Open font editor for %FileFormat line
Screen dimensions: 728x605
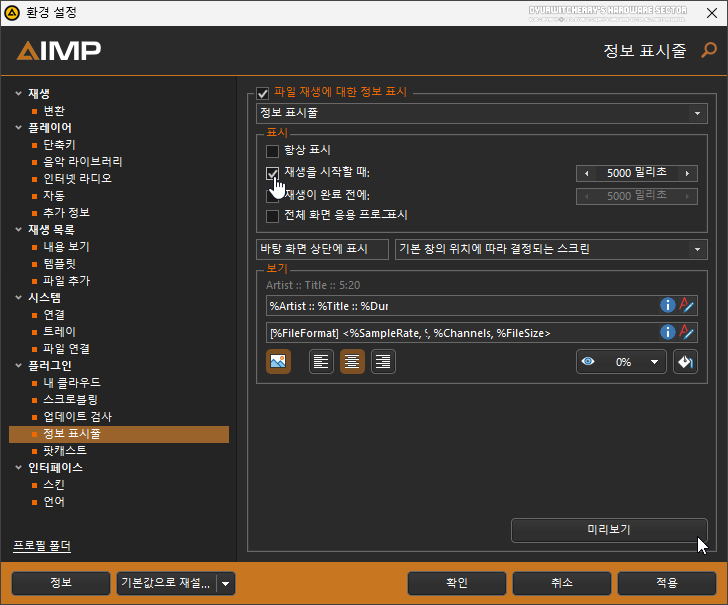[686, 332]
